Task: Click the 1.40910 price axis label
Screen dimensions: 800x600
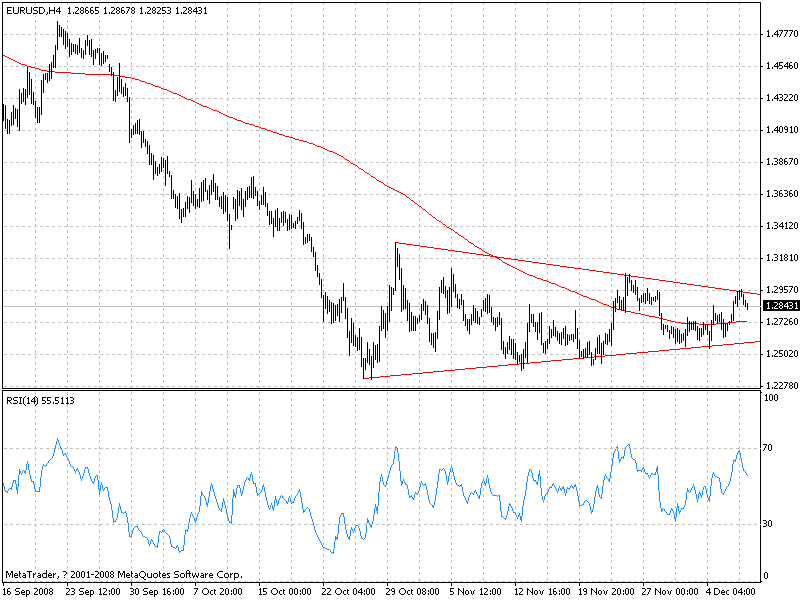Action: tap(782, 130)
